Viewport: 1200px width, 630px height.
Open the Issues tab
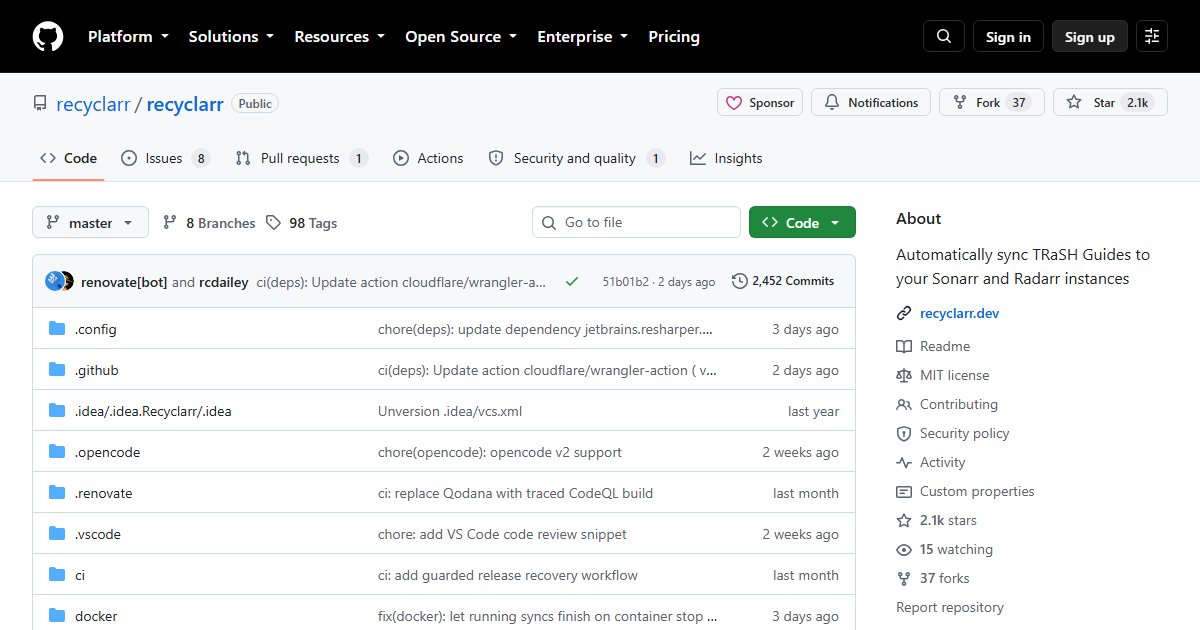165,158
